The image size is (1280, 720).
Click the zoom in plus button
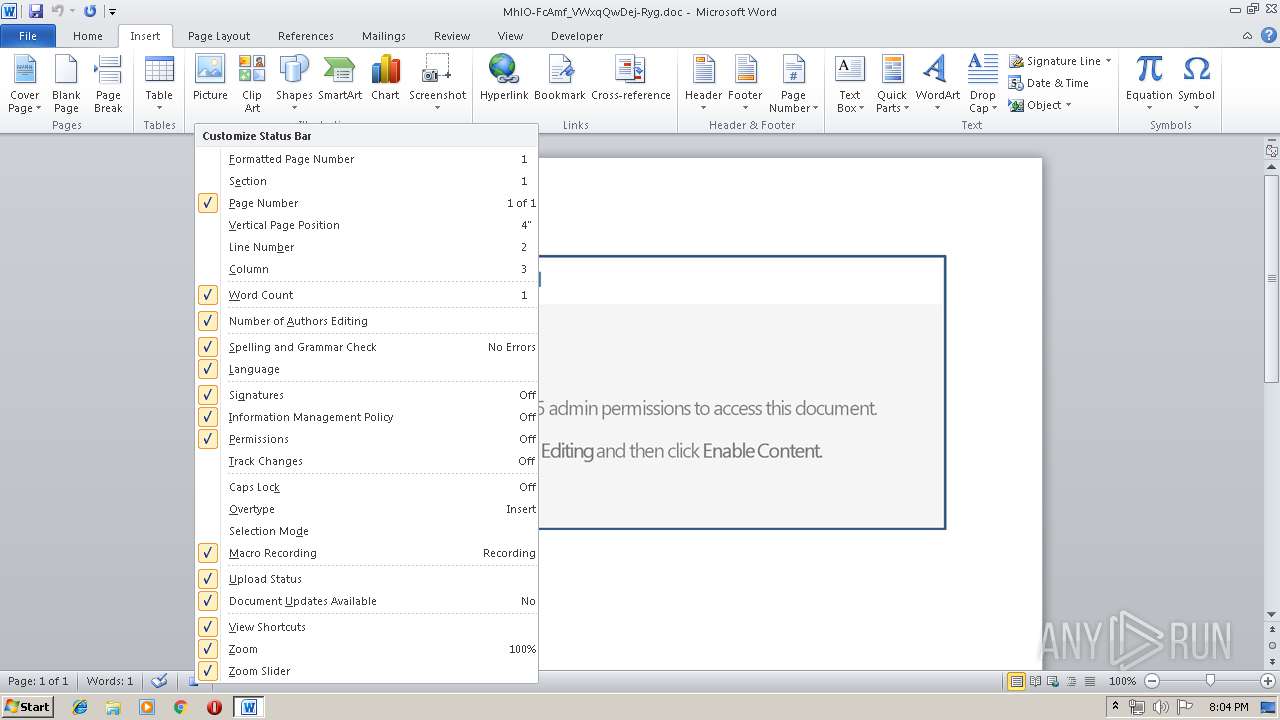(x=1268, y=681)
